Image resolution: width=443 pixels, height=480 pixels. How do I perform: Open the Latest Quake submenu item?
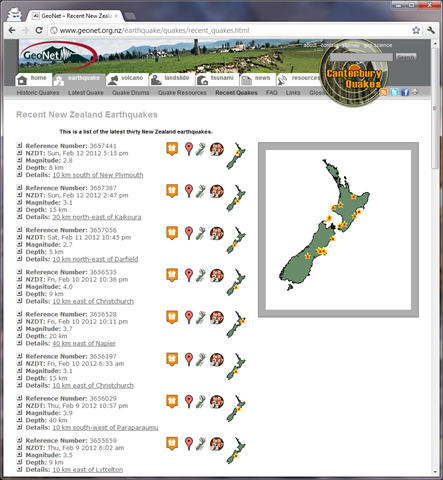pyautogui.click(x=86, y=93)
